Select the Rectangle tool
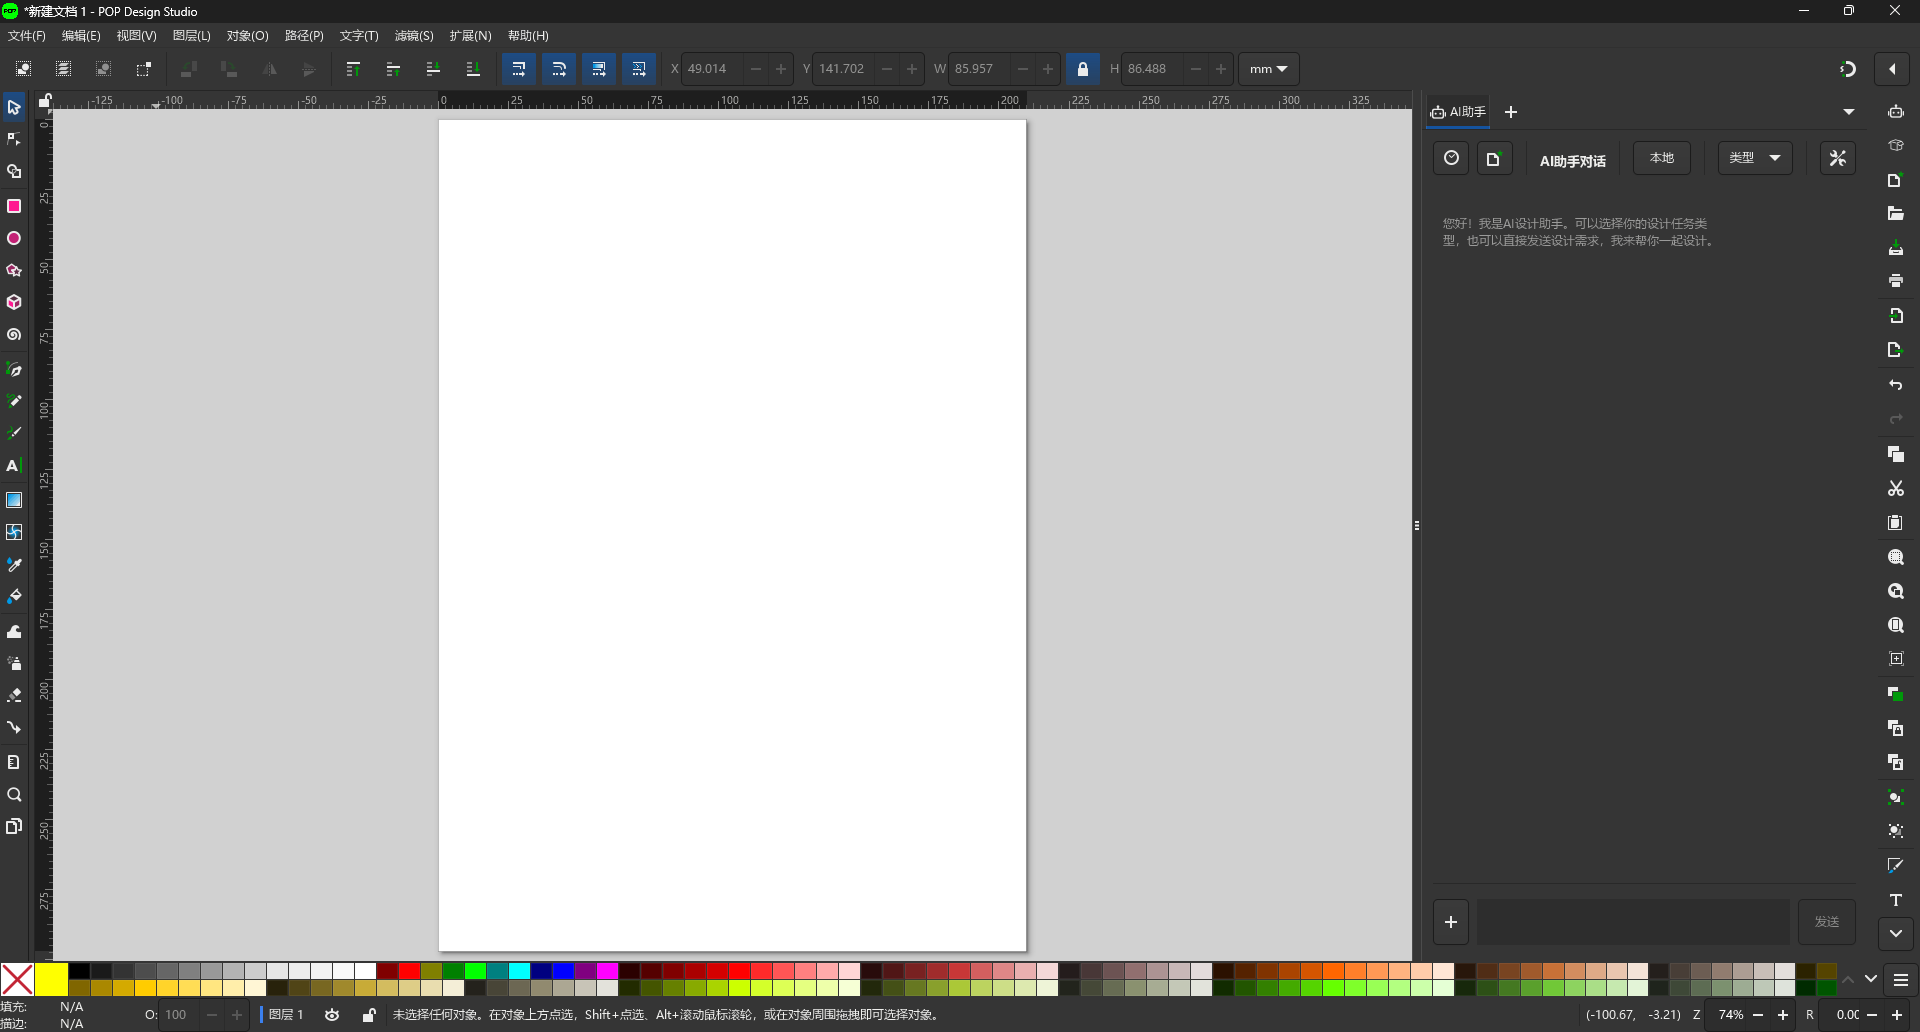 click(14, 206)
